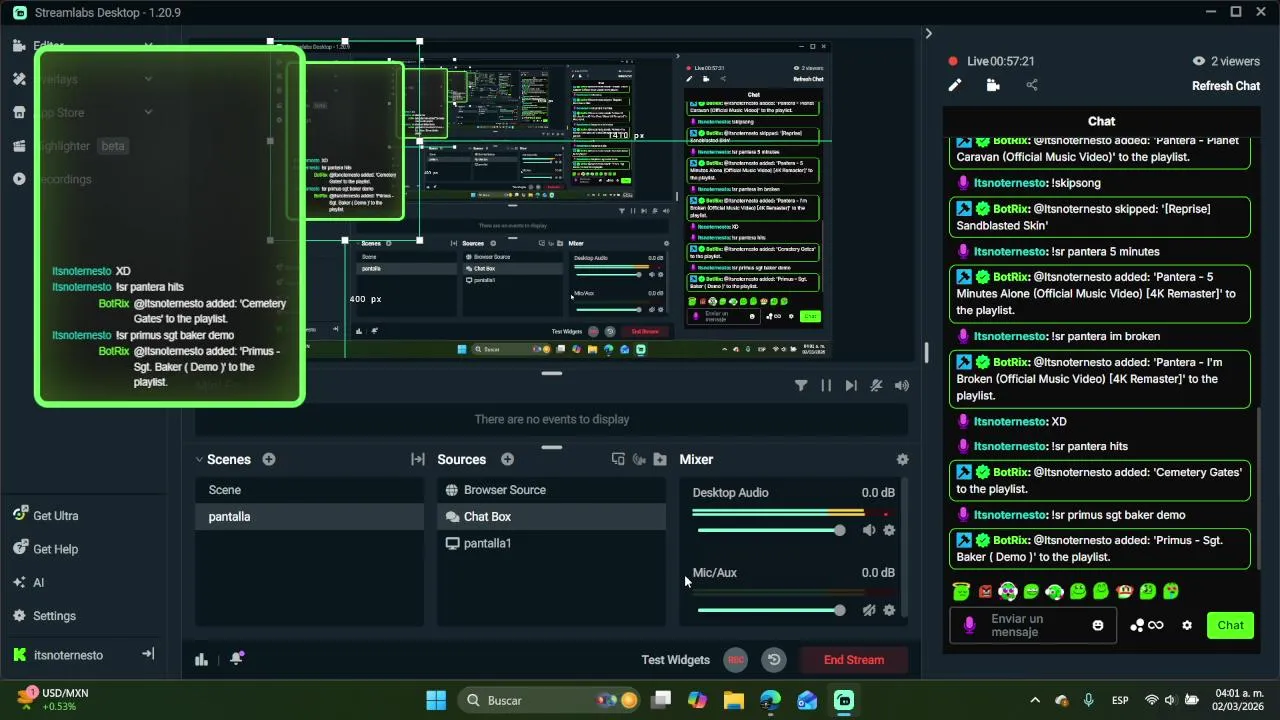The image size is (1280, 720).
Task: Open scene transitions icon in Scenes panel
Action: [x=418, y=459]
